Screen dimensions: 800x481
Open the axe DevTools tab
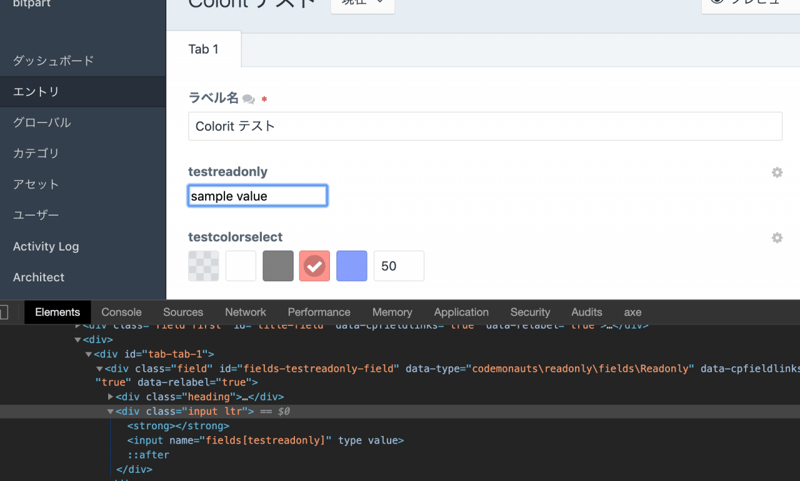(x=632, y=312)
